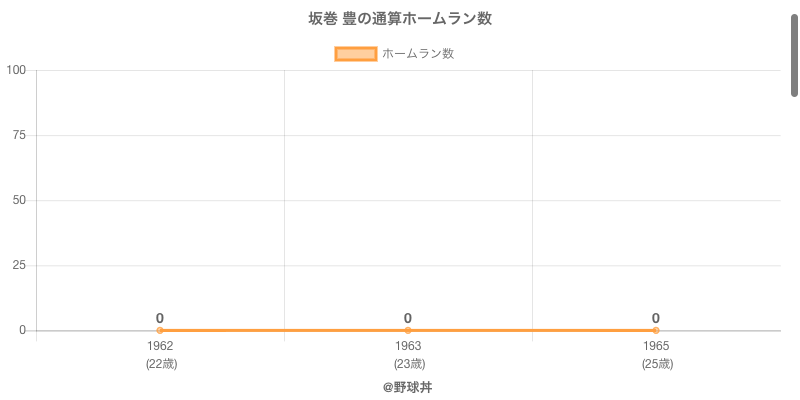The height and width of the screenshot is (400, 800).
Task: Click the 1965 data point marker
Action: [656, 330]
